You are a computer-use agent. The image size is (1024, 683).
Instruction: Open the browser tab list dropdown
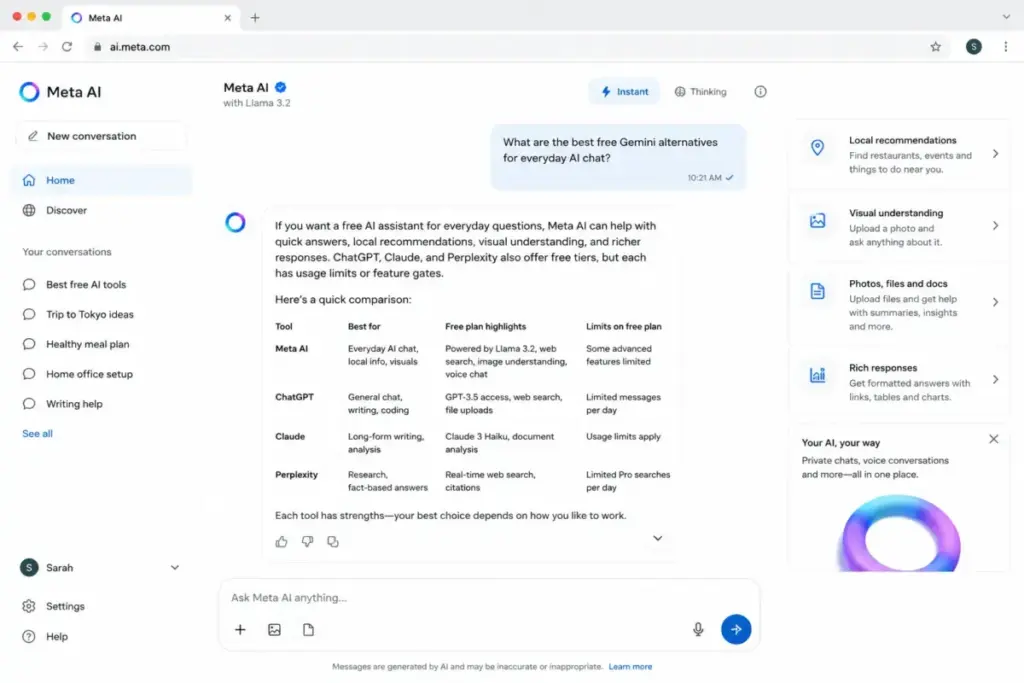[1006, 17]
